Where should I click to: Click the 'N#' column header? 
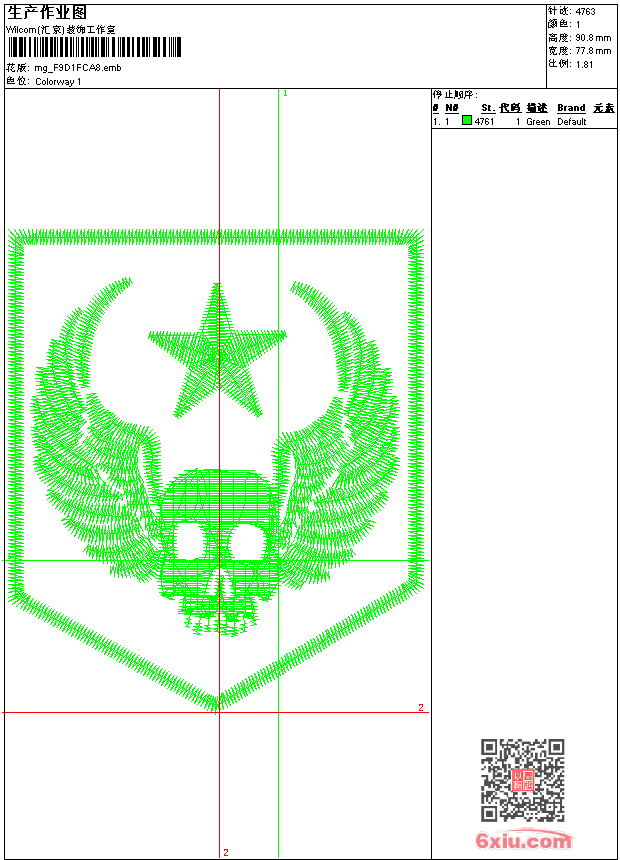(x=452, y=108)
